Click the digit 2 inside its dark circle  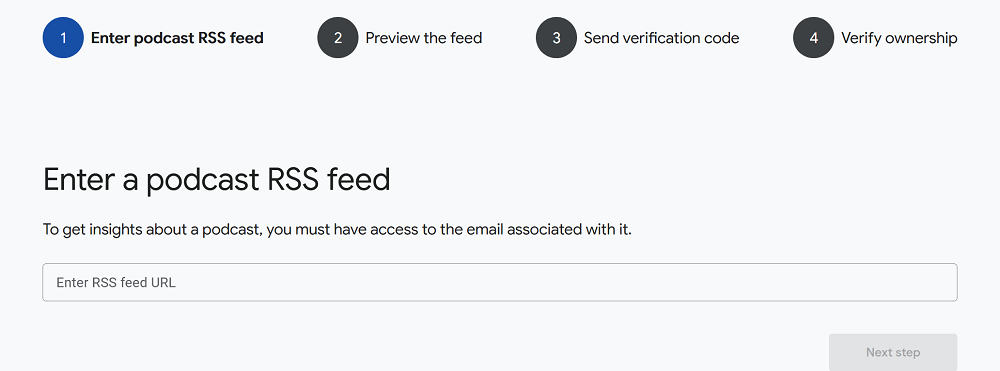[x=338, y=38]
